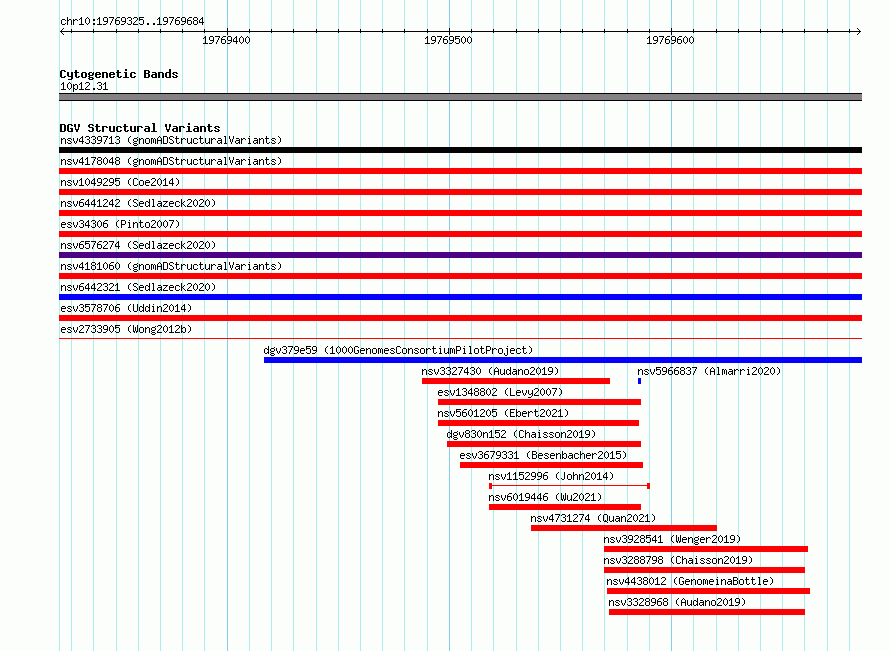Click the nsv6576274 (Sedlazeck2020) label
890x651 pixels.
[138, 245]
